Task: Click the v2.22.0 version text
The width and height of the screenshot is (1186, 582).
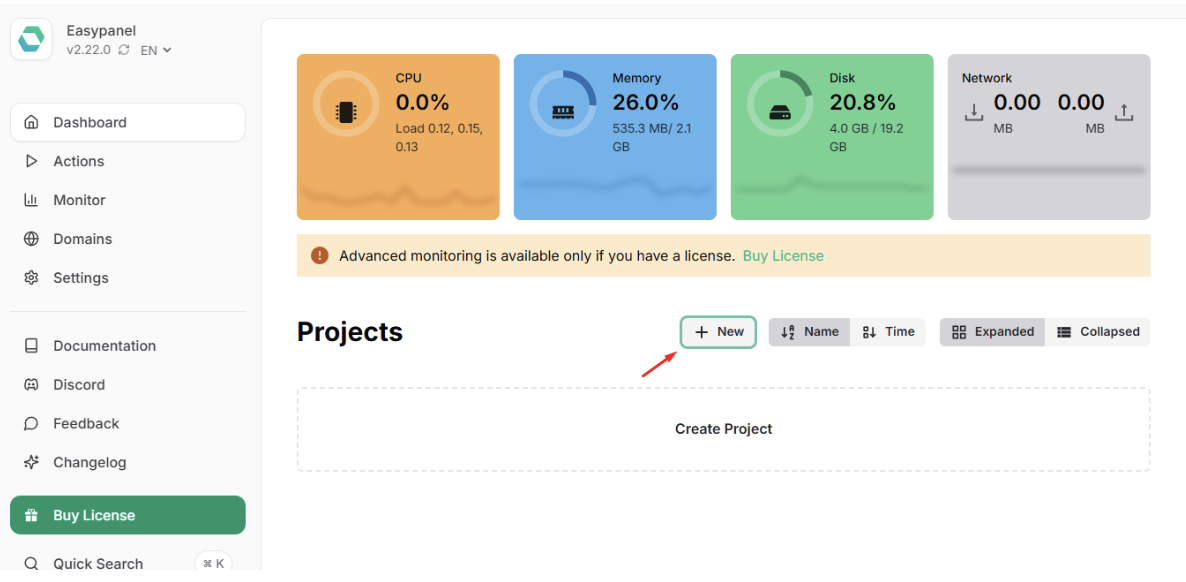Action: tap(89, 50)
